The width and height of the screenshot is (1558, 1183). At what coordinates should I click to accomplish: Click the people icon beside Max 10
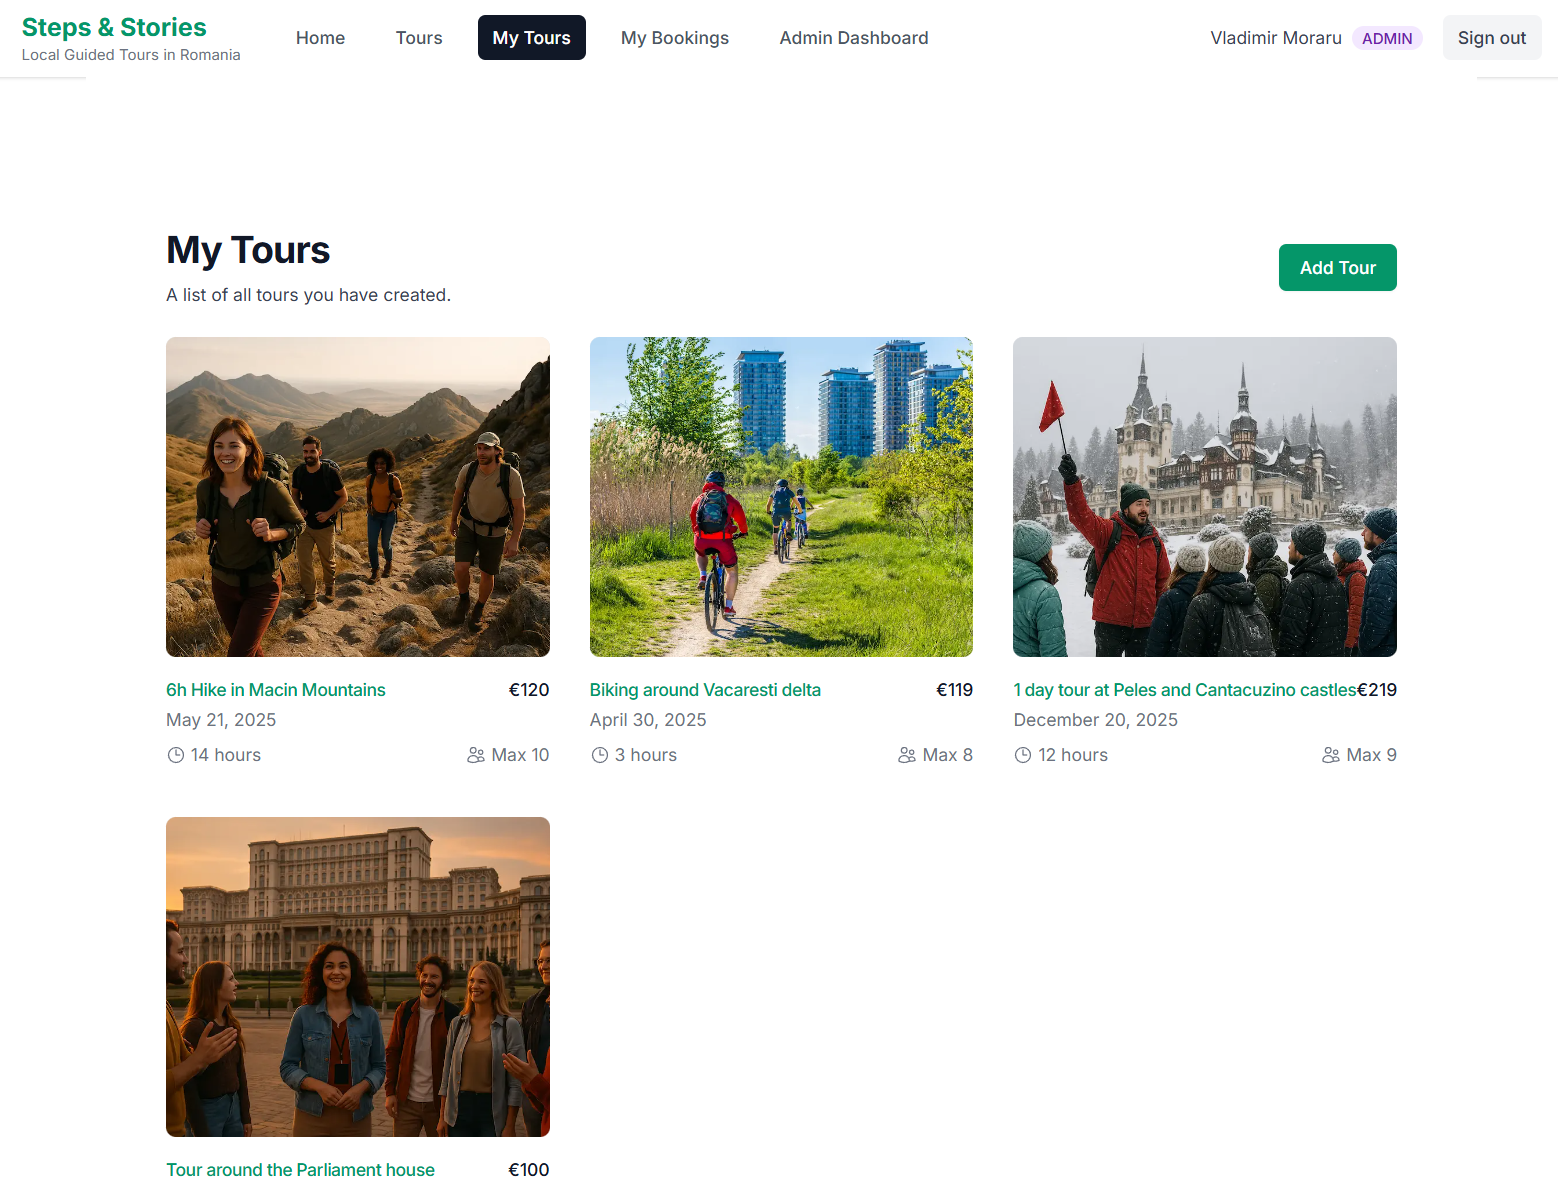click(x=476, y=755)
